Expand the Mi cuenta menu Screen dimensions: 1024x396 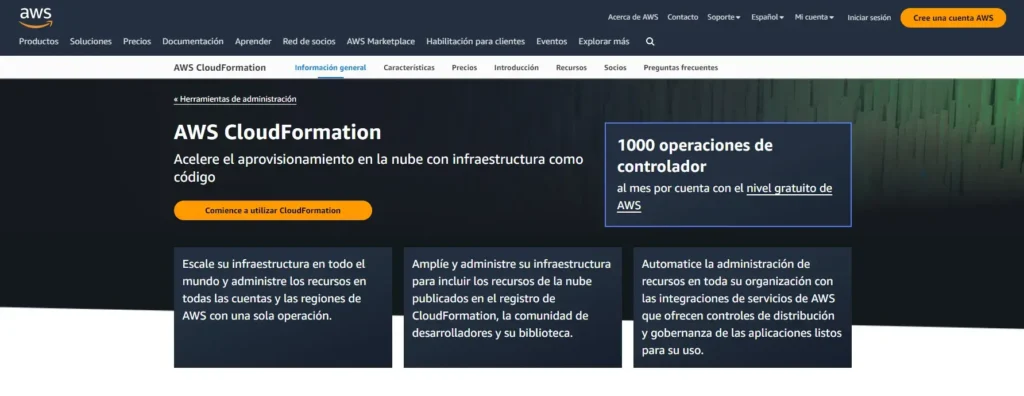click(x=814, y=18)
